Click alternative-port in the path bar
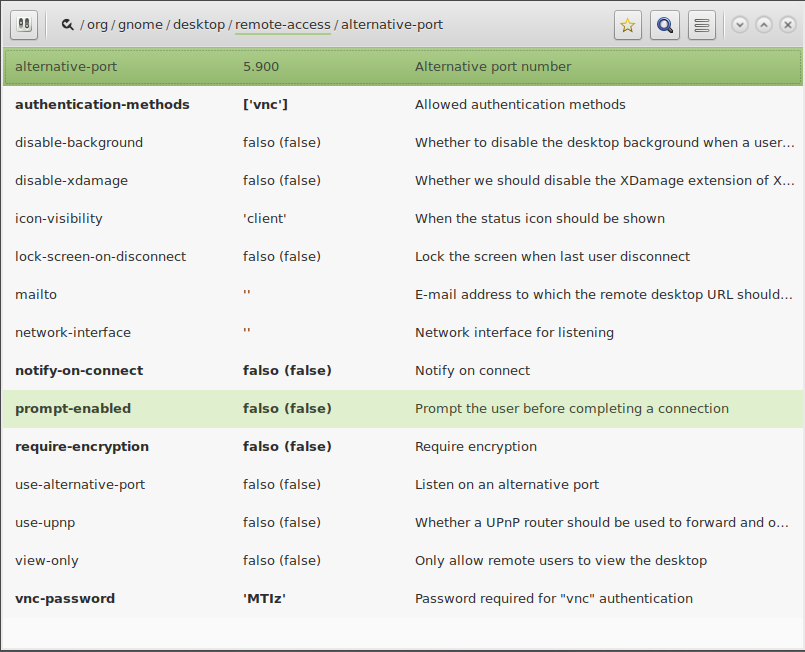Viewport: 805px width, 652px height. click(392, 25)
